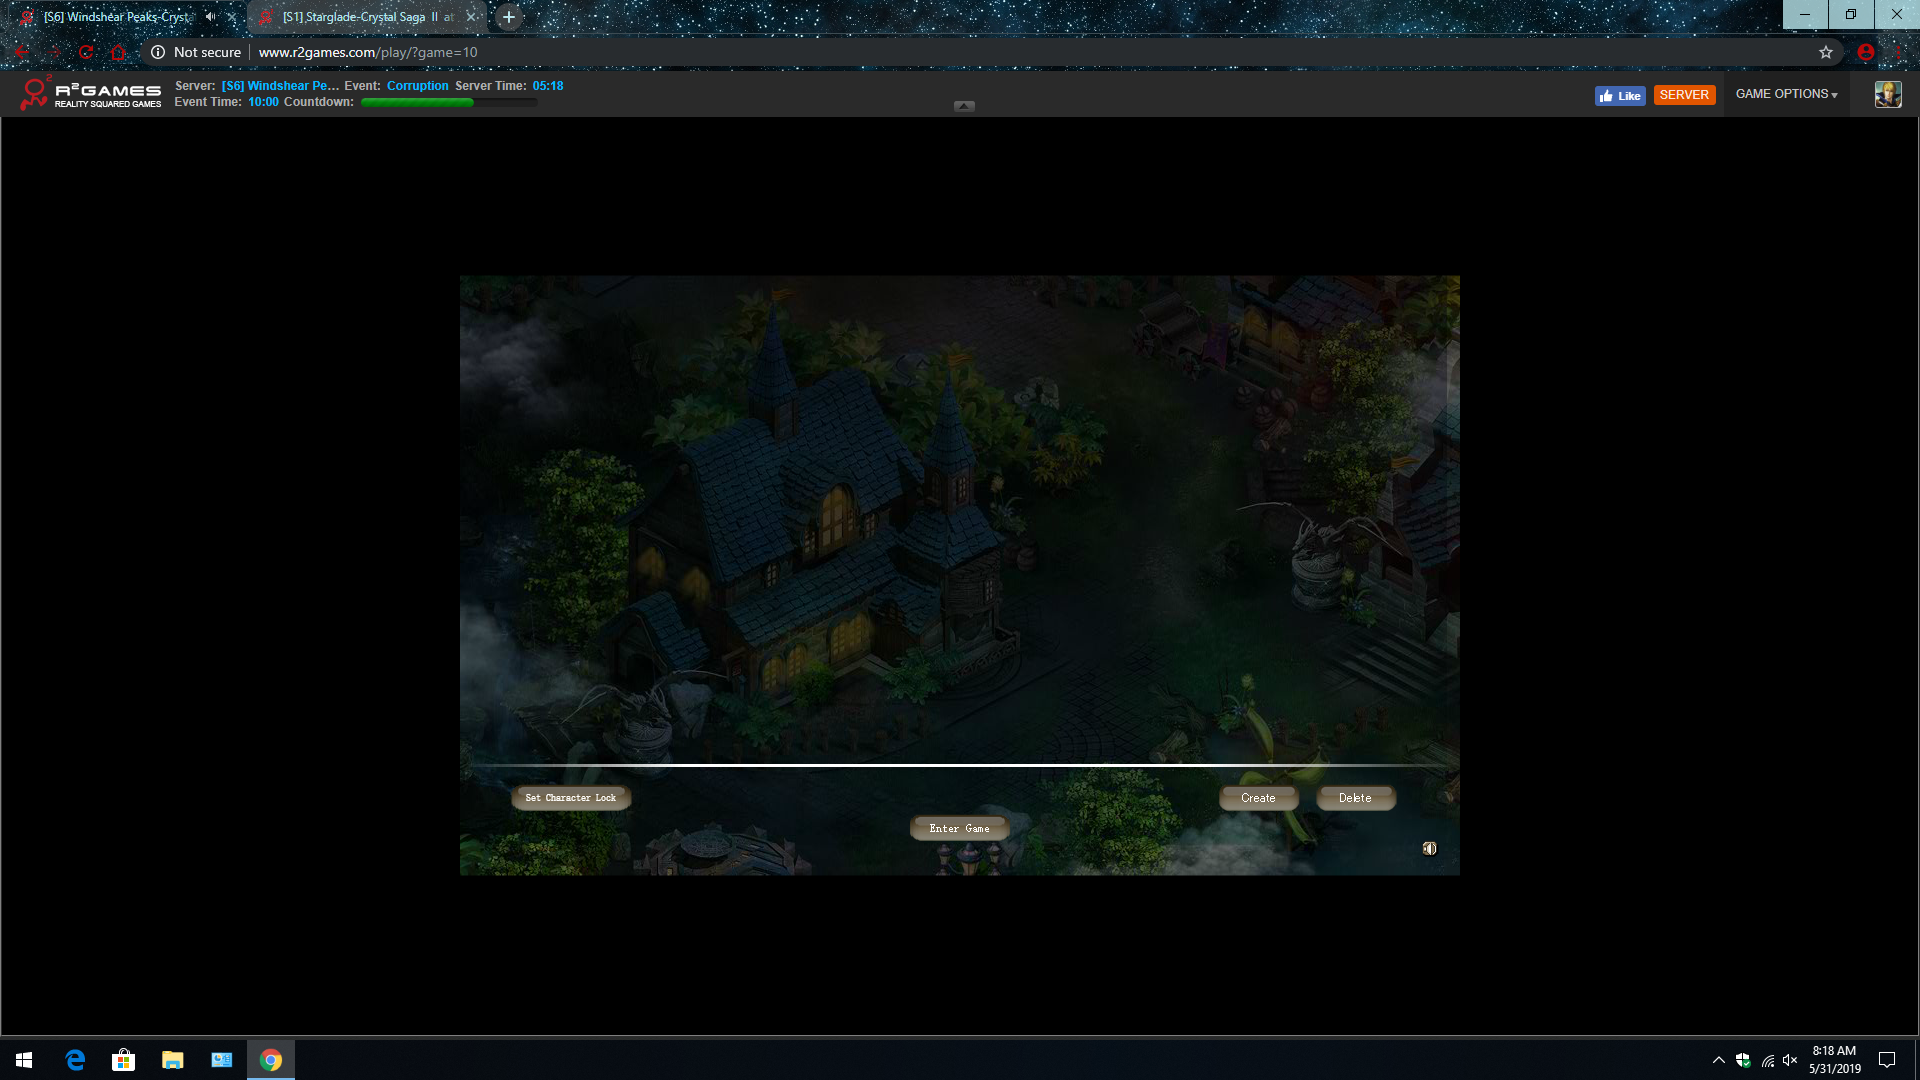Viewport: 1920px width, 1080px height.
Task: Click the muted volume tray icon
Action: [x=1790, y=1060]
